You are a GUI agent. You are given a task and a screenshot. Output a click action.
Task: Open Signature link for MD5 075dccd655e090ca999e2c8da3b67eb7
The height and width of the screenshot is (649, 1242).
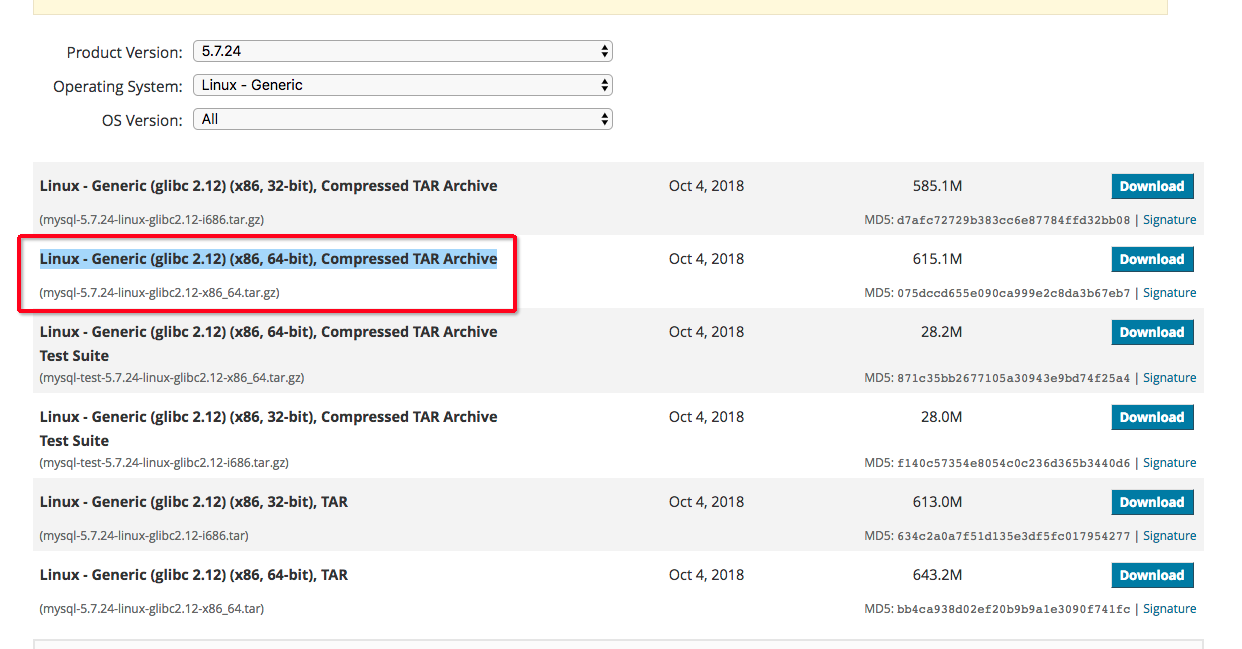1169,293
